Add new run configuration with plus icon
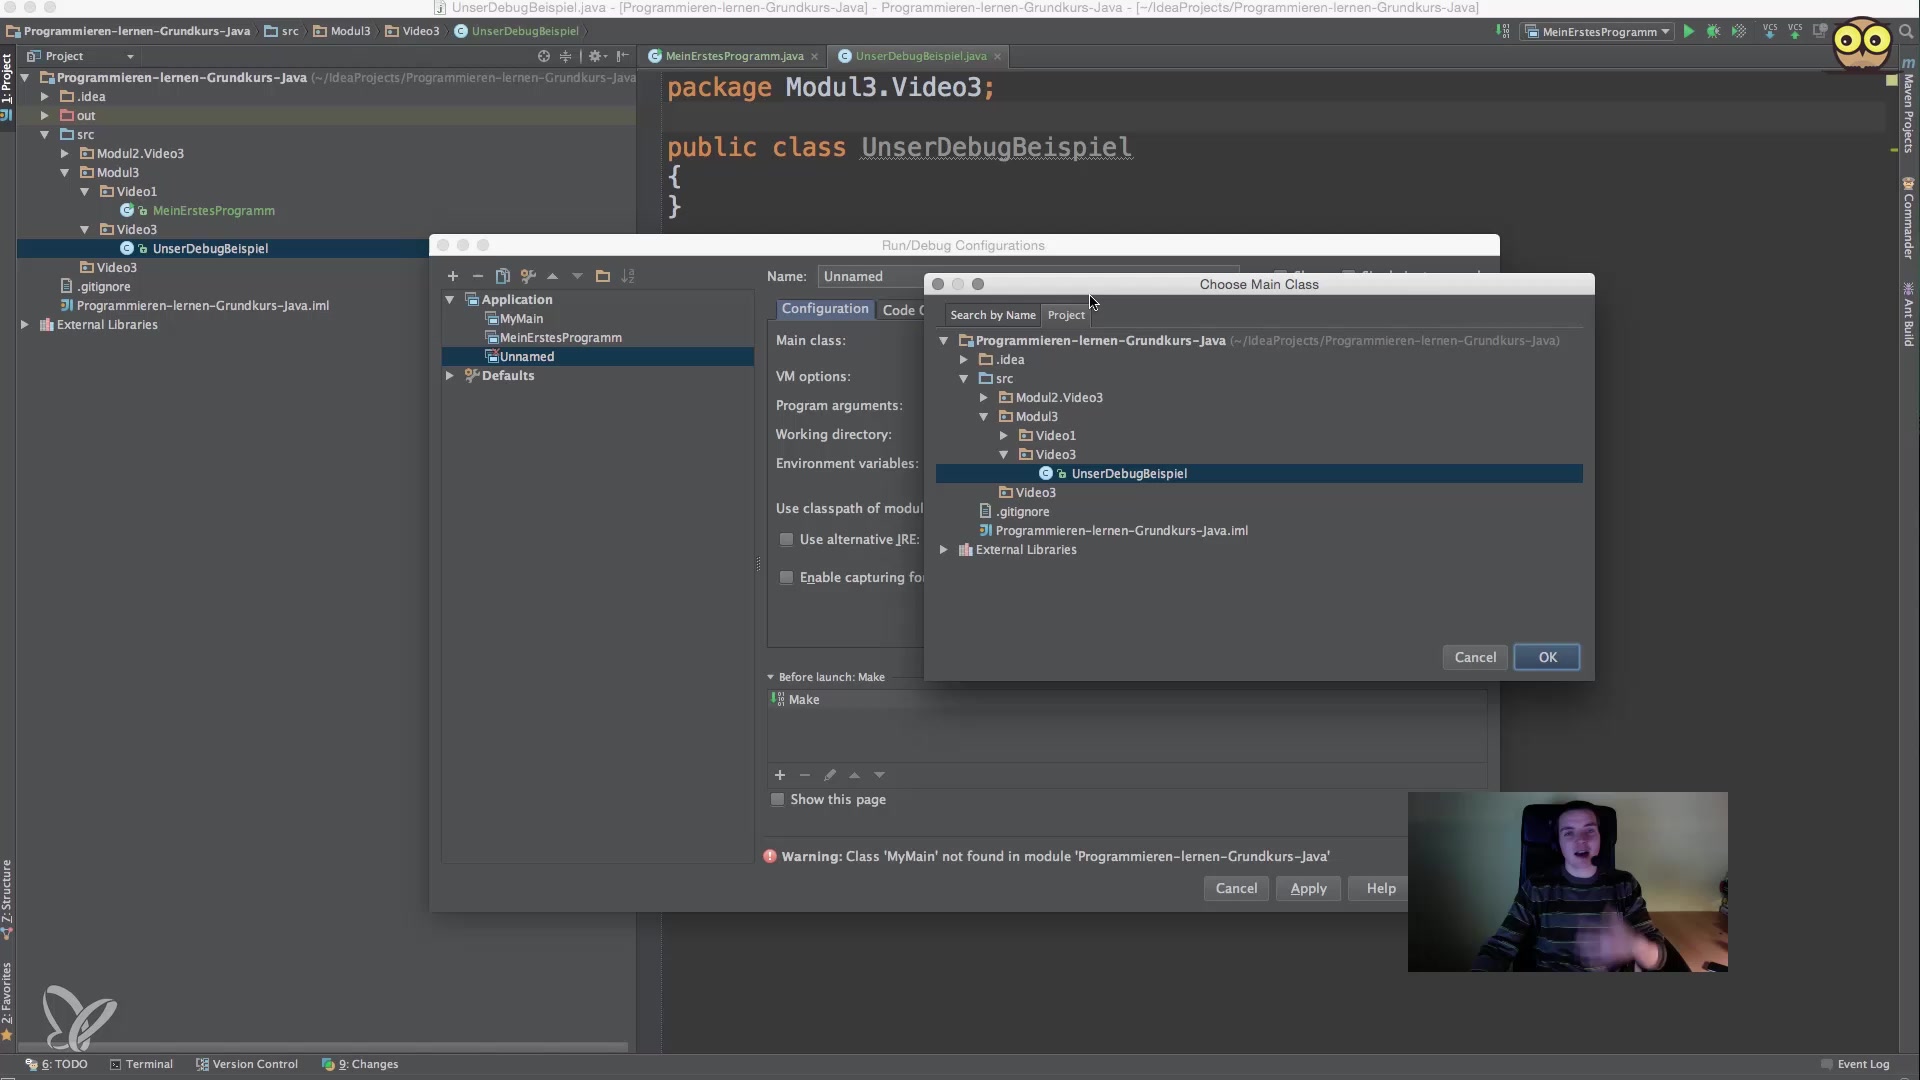 452,276
